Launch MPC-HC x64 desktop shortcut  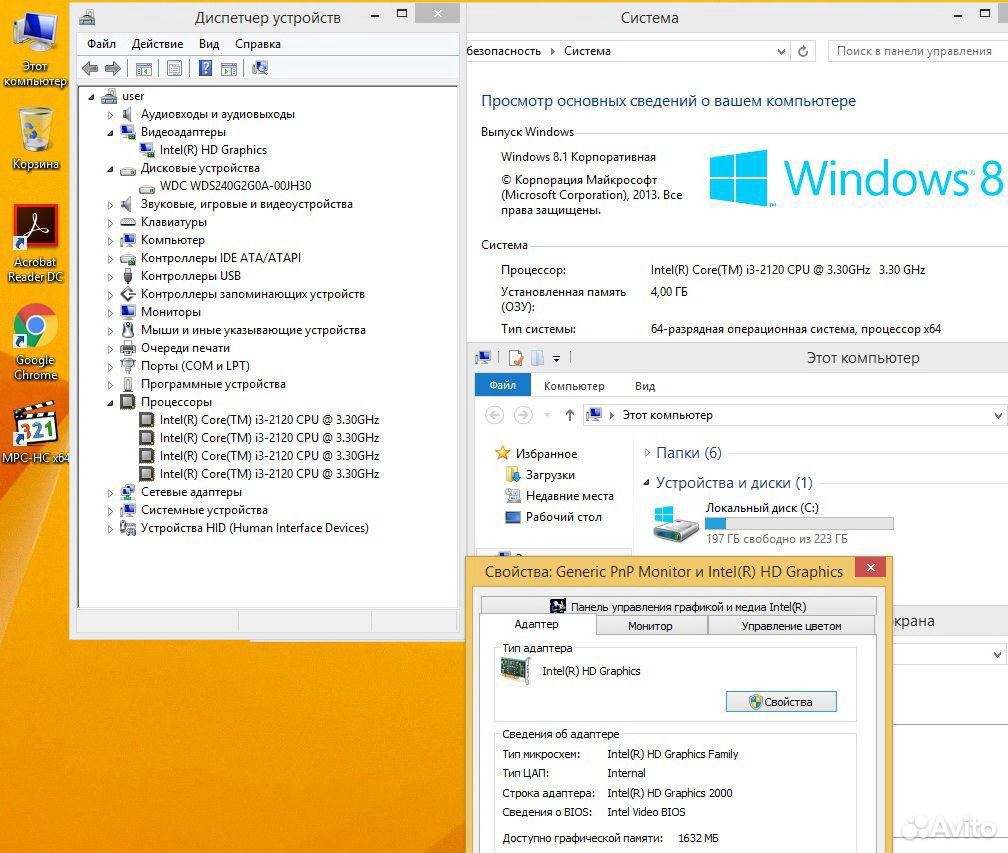click(x=35, y=431)
